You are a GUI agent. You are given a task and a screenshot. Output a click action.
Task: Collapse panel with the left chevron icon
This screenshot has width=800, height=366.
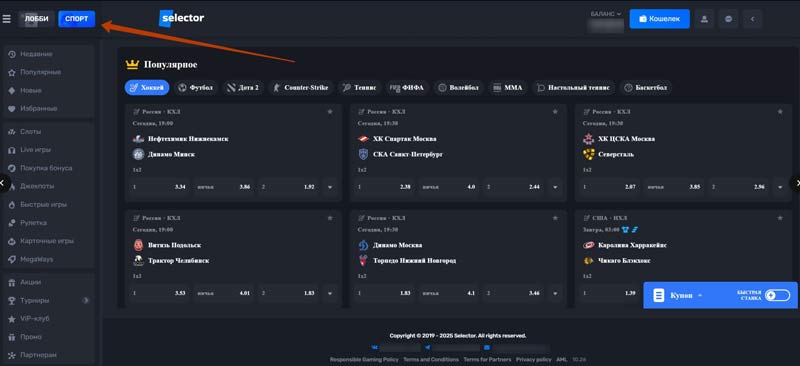pyautogui.click(x=752, y=19)
